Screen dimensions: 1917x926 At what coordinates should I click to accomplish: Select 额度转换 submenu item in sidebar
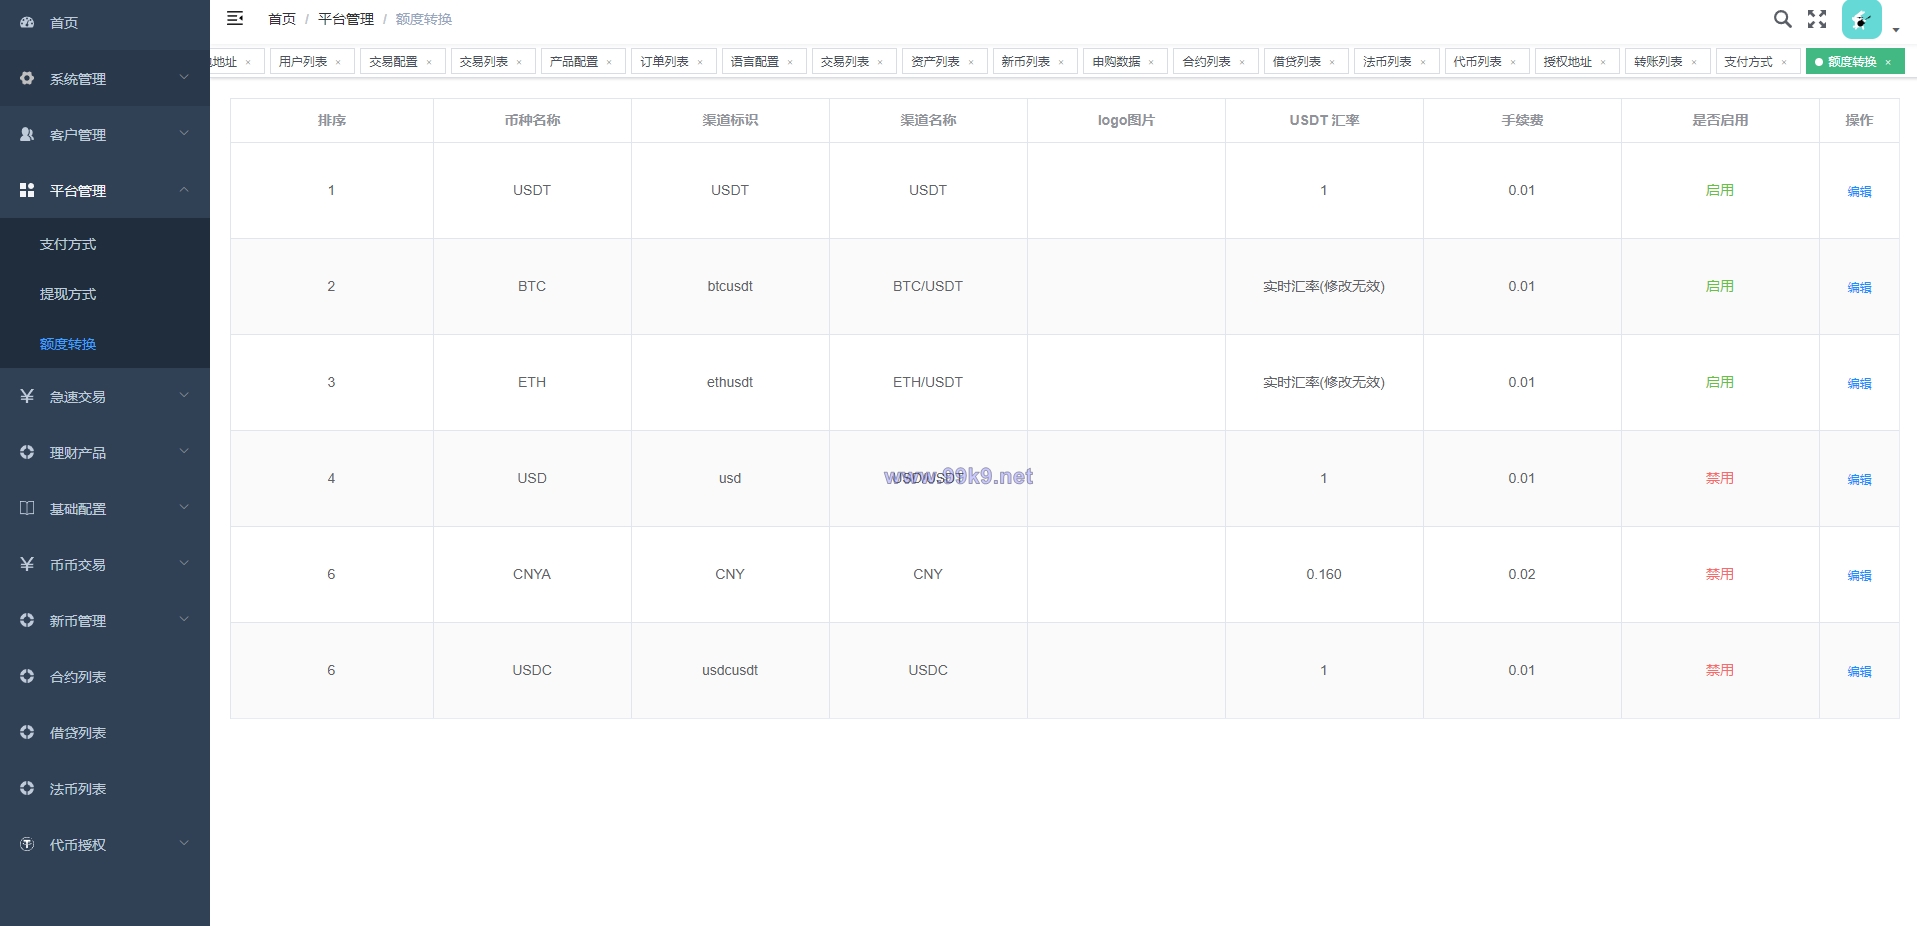(105, 344)
